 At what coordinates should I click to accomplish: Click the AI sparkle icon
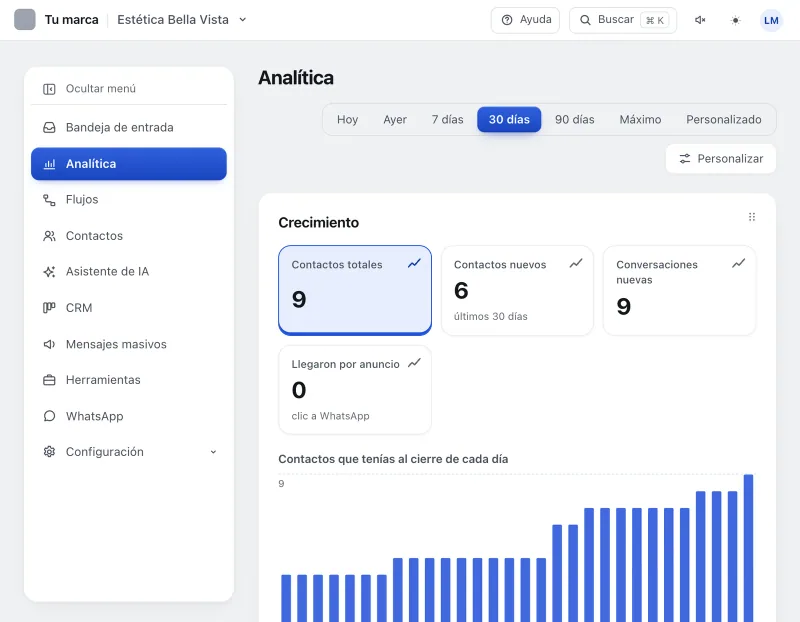[49, 272]
